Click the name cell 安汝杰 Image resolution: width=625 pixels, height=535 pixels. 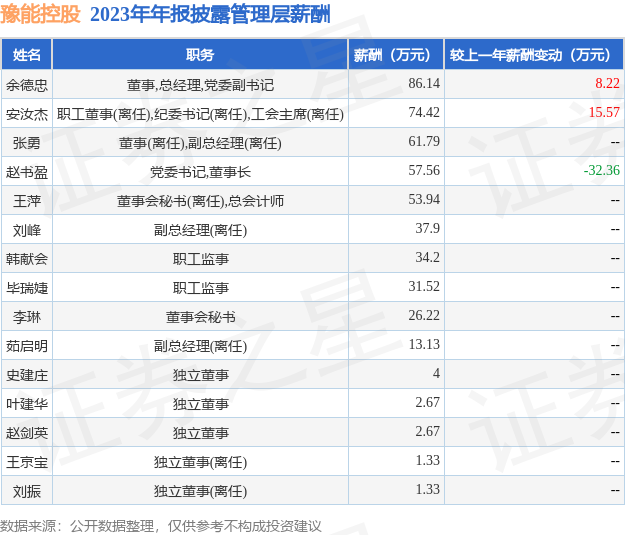[x=27, y=114]
